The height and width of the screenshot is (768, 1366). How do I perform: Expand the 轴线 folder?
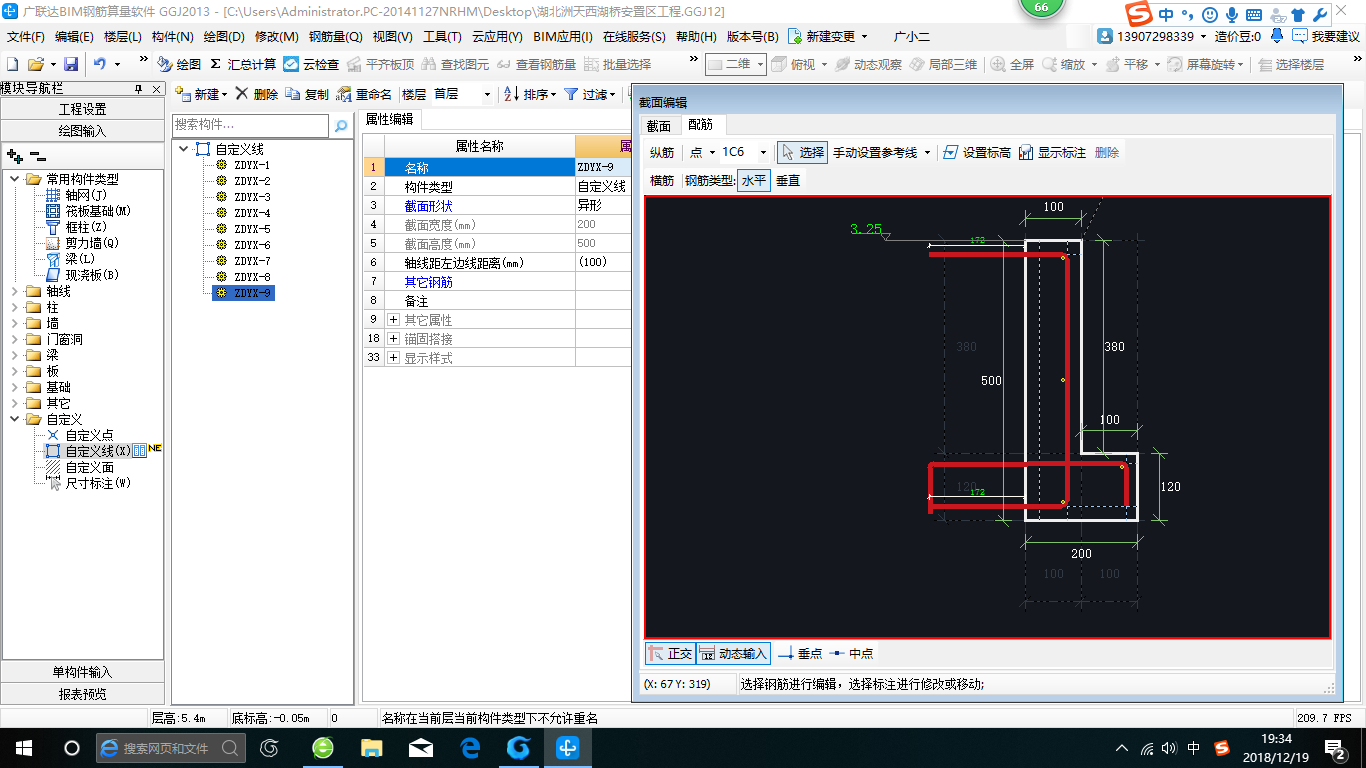[14, 291]
